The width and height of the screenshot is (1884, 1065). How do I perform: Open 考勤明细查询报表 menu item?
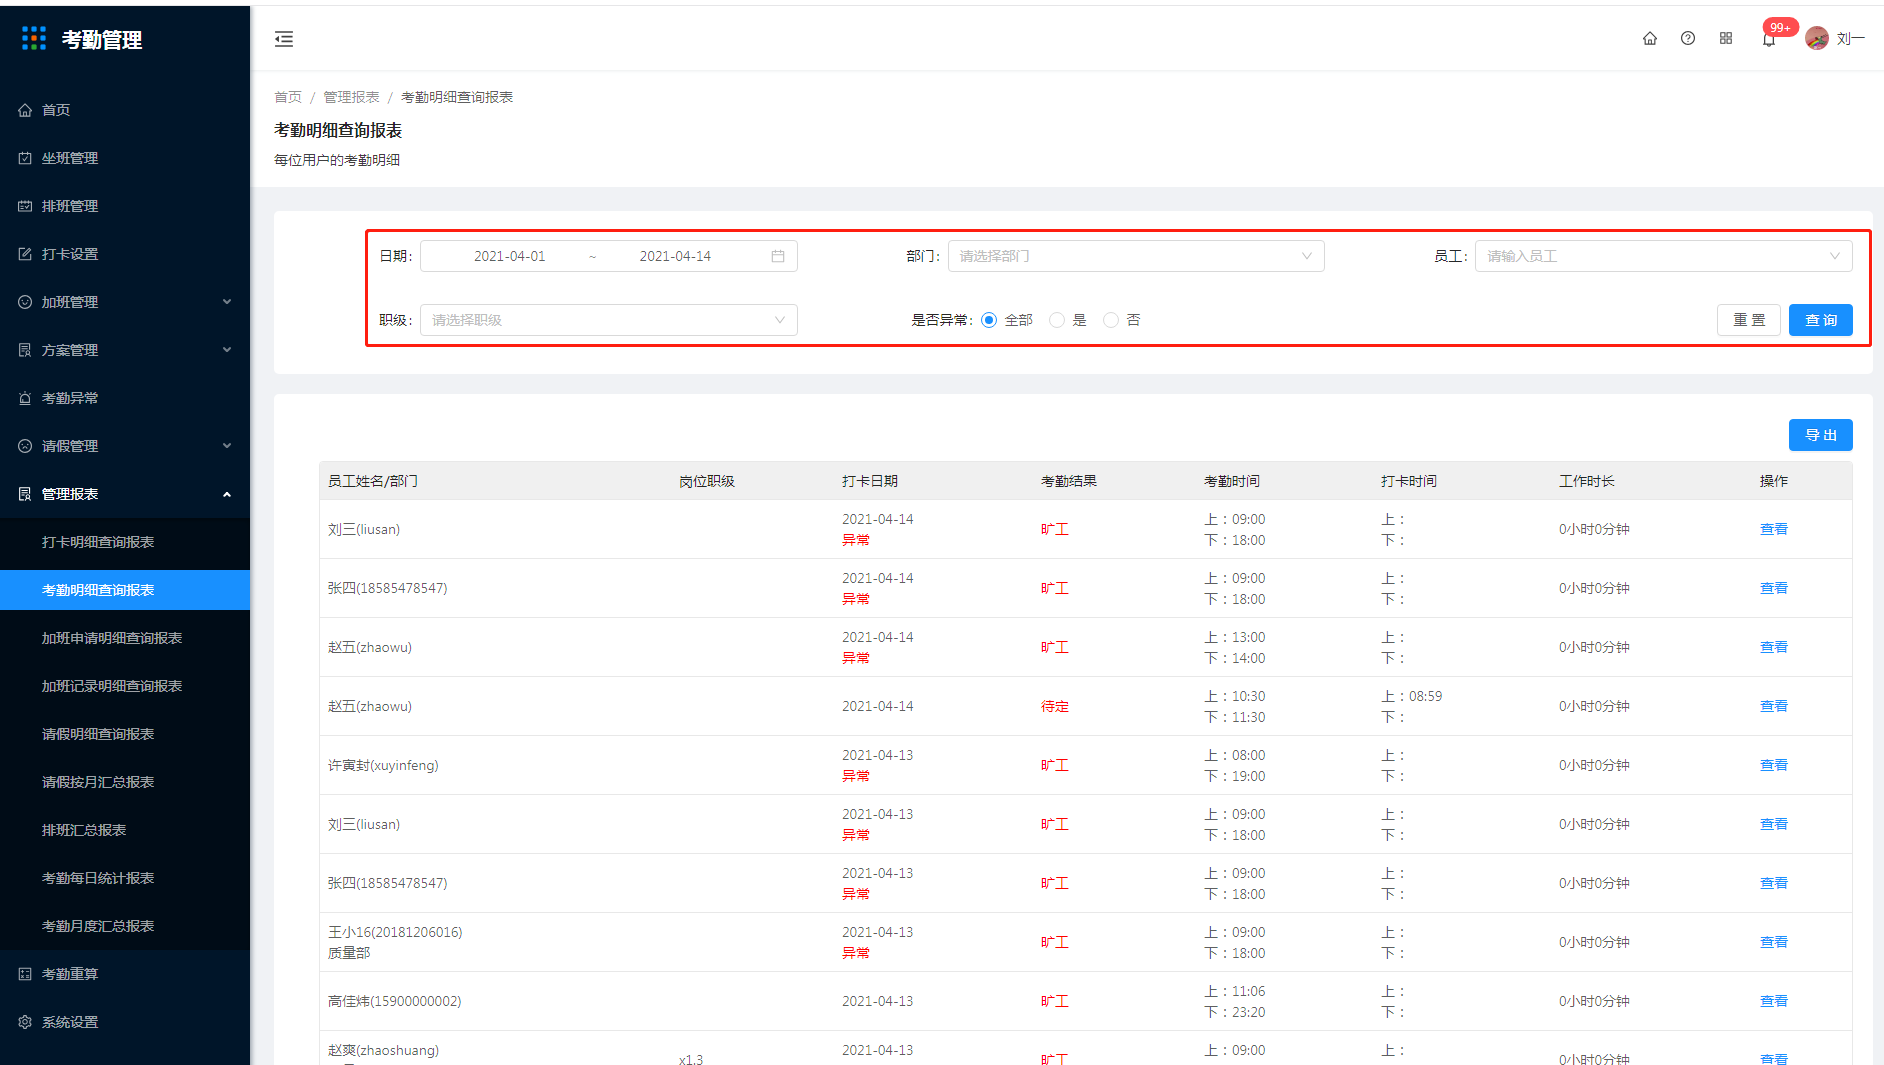[125, 590]
